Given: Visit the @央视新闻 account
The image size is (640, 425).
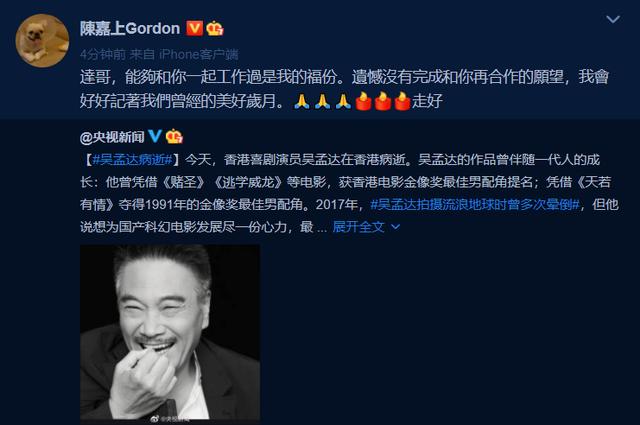Looking at the screenshot, I should click(112, 137).
